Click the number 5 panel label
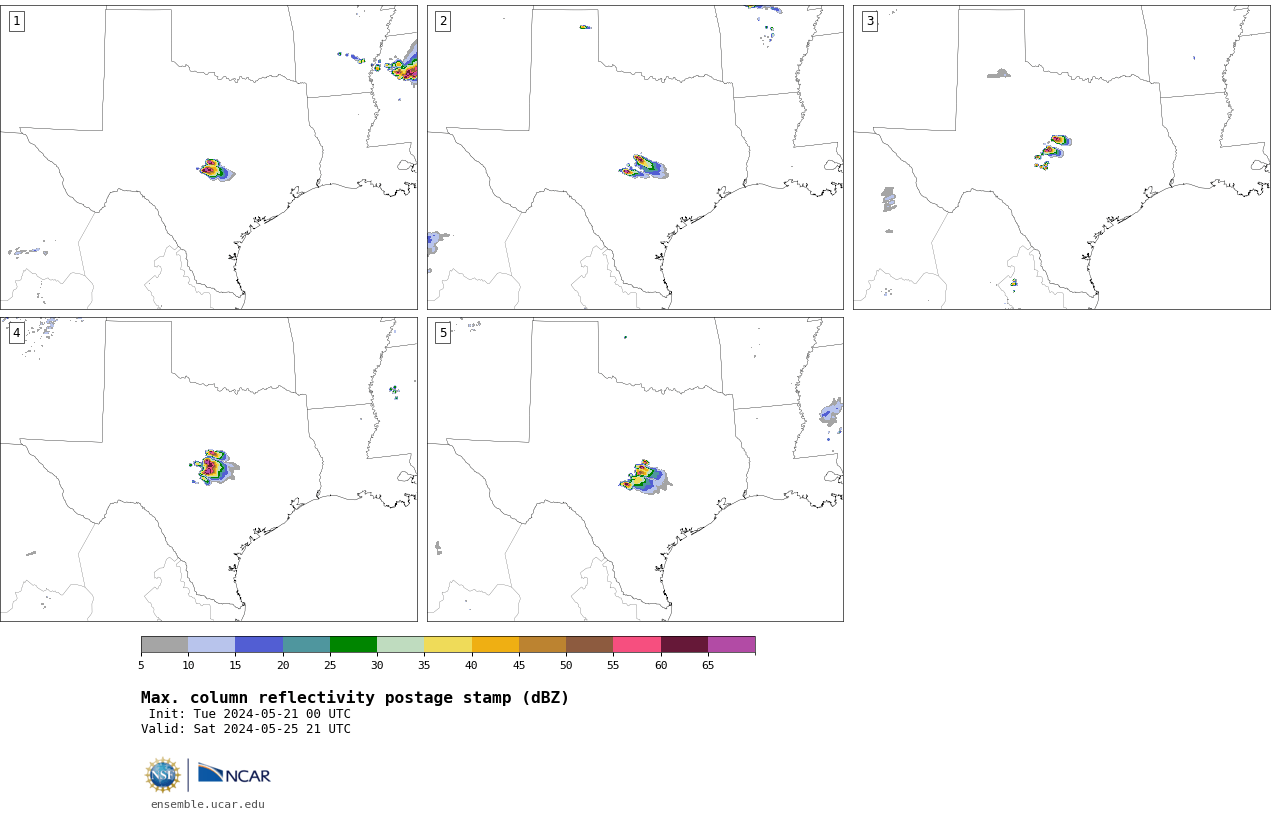 pos(443,333)
